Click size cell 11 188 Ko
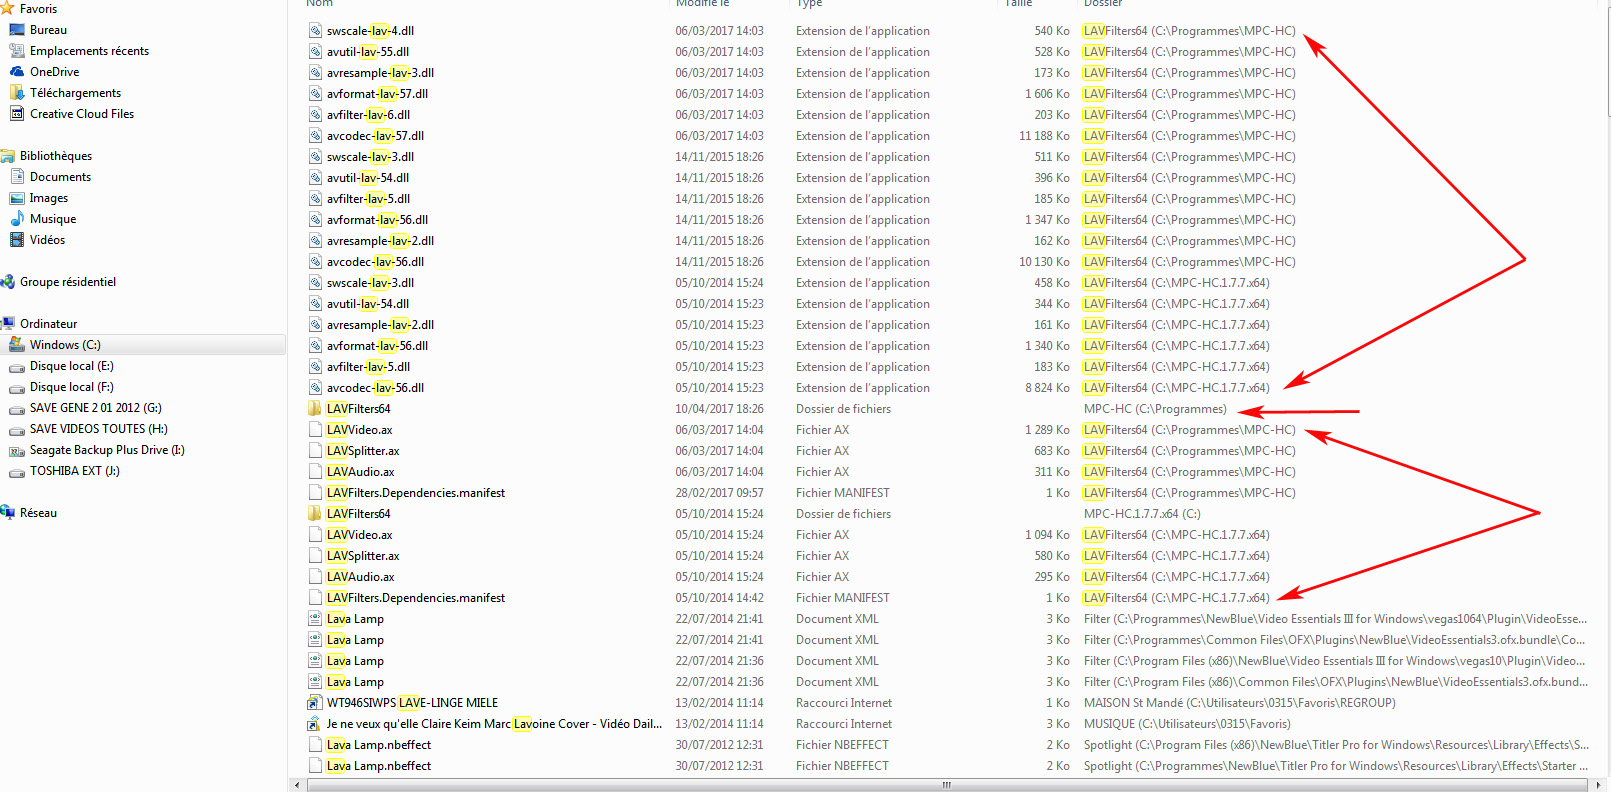This screenshot has height=792, width=1611. click(1044, 136)
